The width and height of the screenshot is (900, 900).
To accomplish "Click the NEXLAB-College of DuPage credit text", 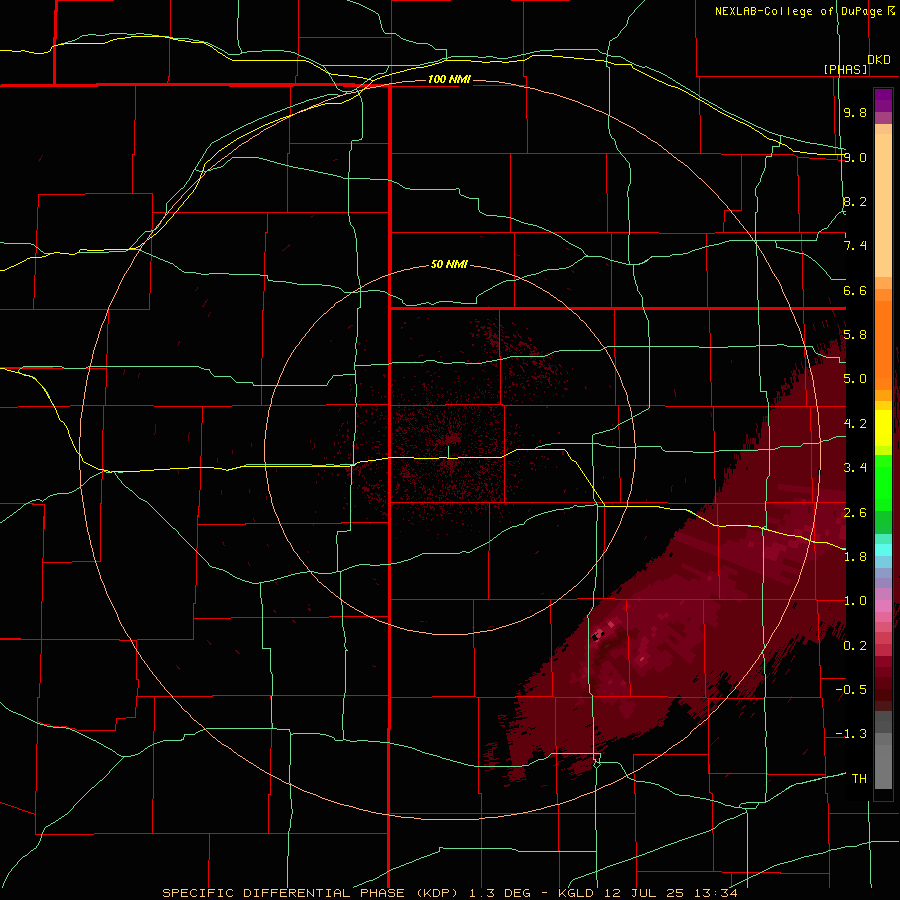I will [x=800, y=11].
